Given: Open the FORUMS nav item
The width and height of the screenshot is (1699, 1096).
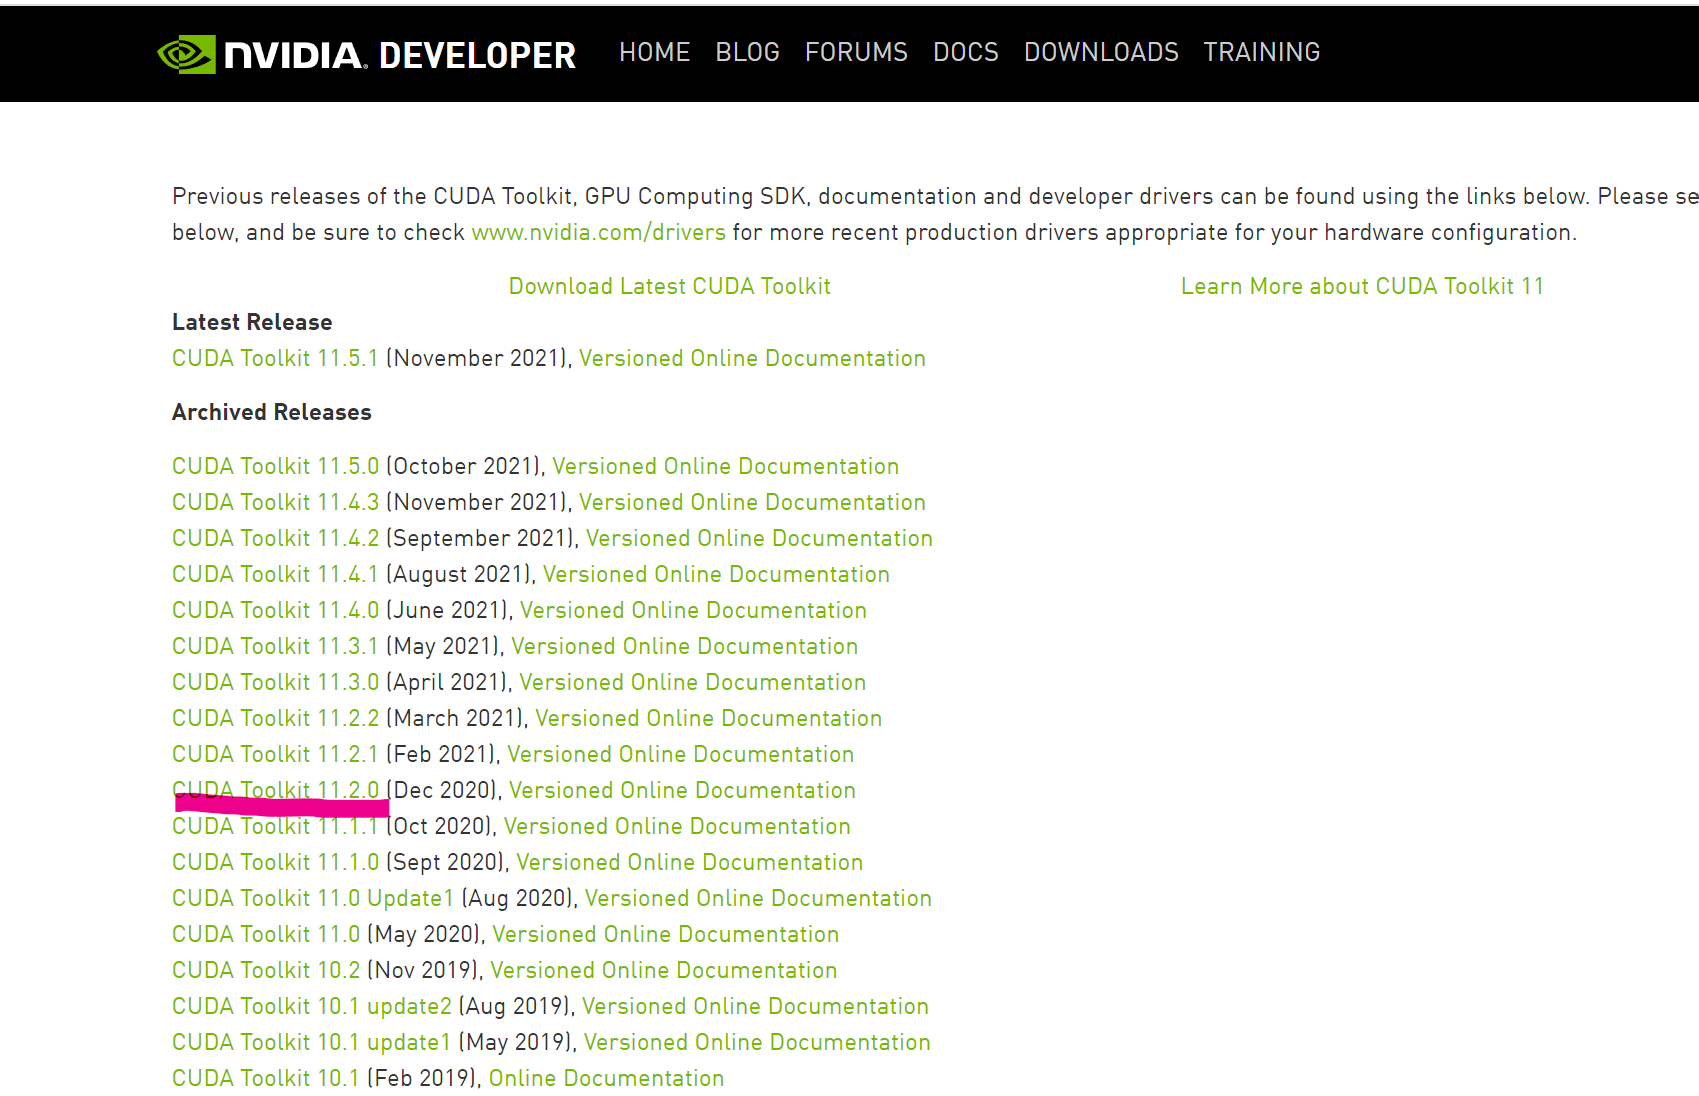Looking at the screenshot, I should pos(856,52).
